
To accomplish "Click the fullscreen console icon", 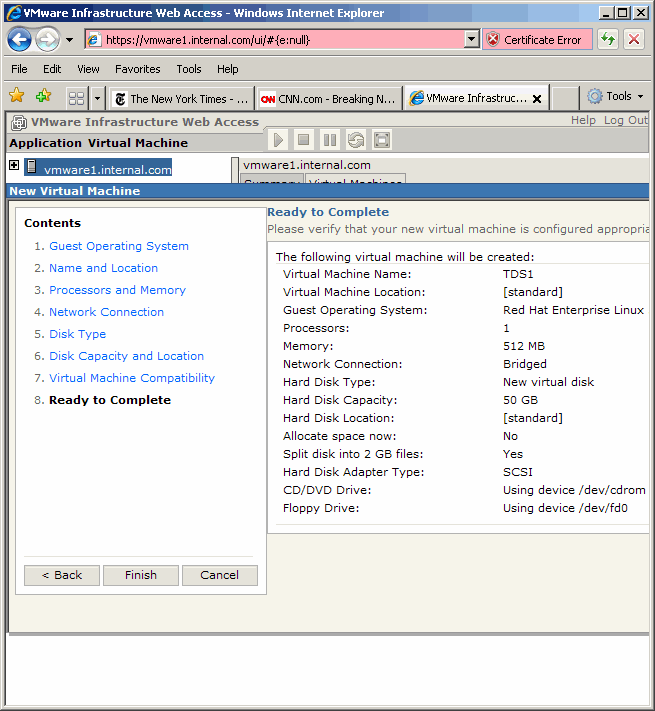I will (381, 140).
